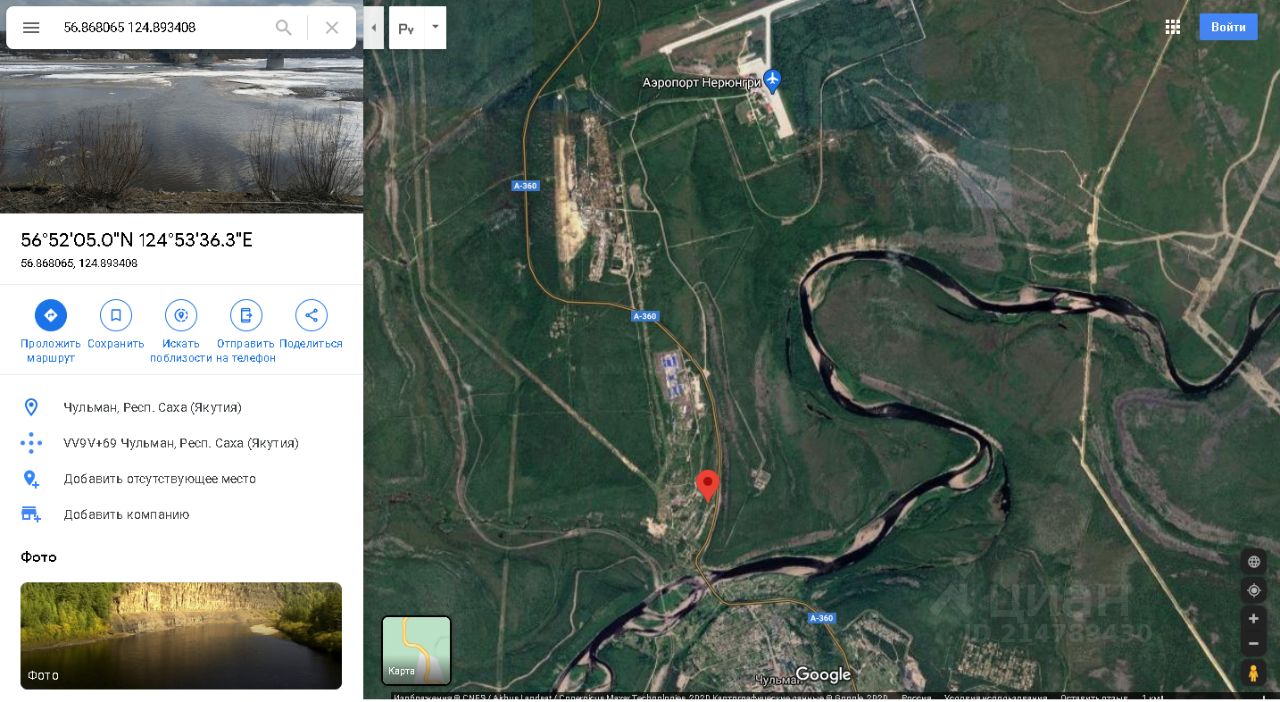This screenshot has height=702, width=1280.
Task: Show your location button
Action: [1253, 591]
